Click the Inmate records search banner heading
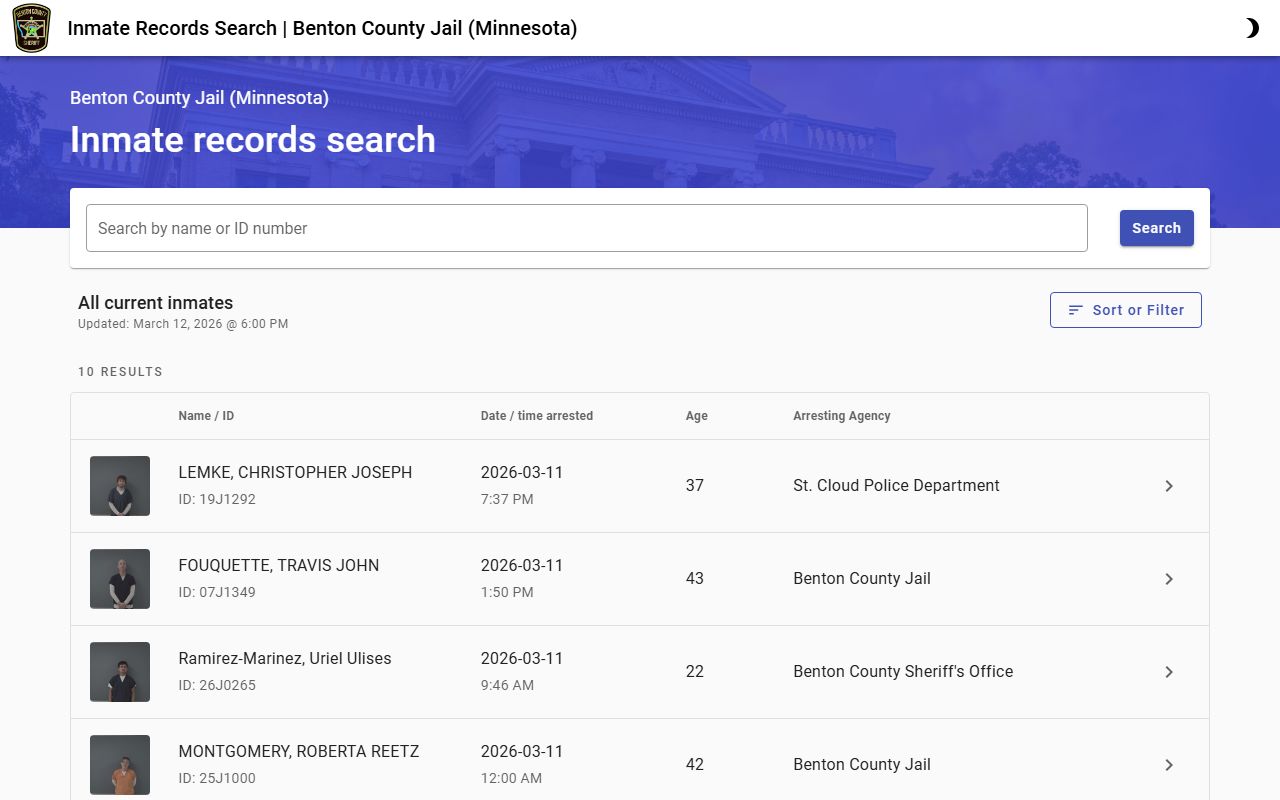Screen dimensions: 1280x800 tap(253, 139)
